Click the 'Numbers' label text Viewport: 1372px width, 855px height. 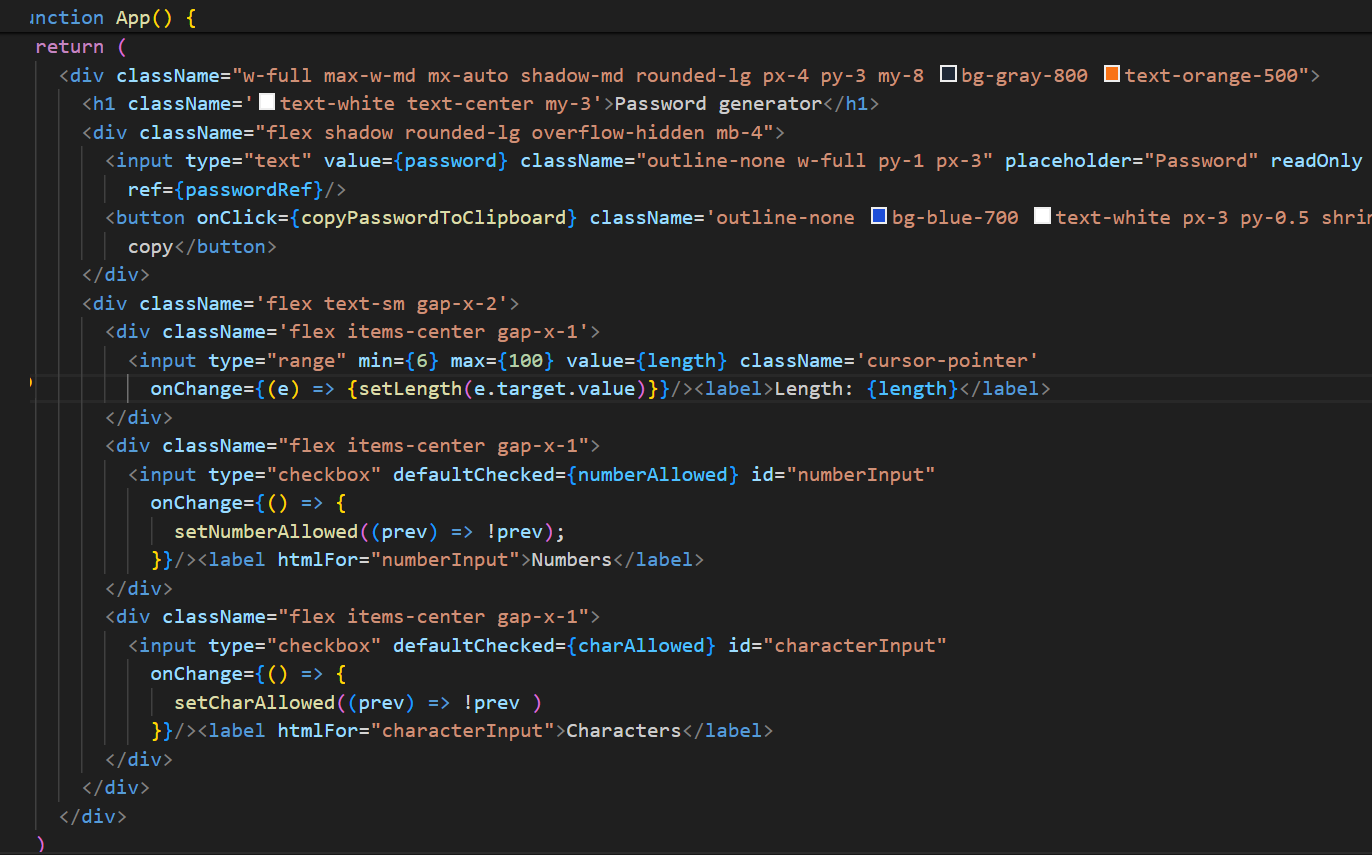(x=571, y=559)
